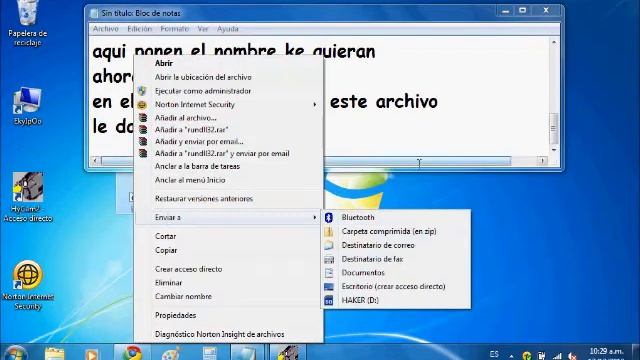Viewport: 640px width, 360px height.
Task: Open Paint from the taskbar
Action: 171,353
